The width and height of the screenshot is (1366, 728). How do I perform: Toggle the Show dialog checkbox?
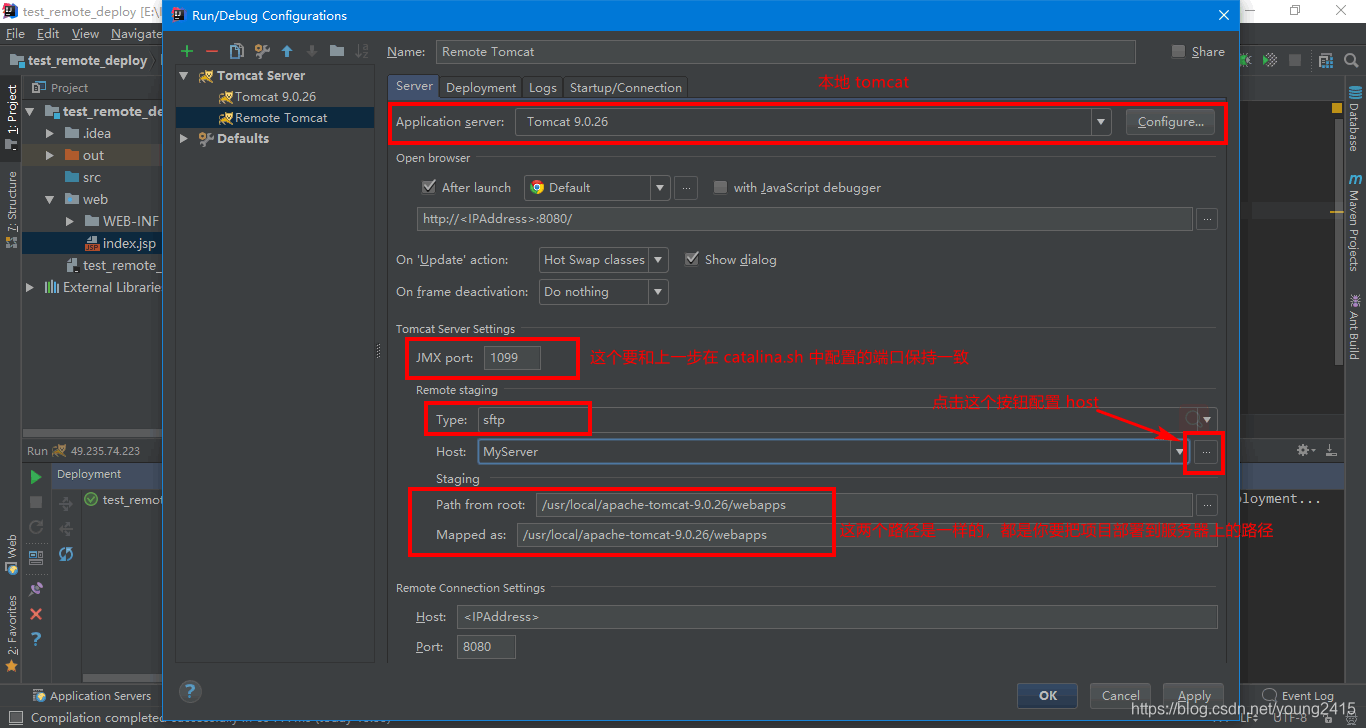click(x=691, y=259)
